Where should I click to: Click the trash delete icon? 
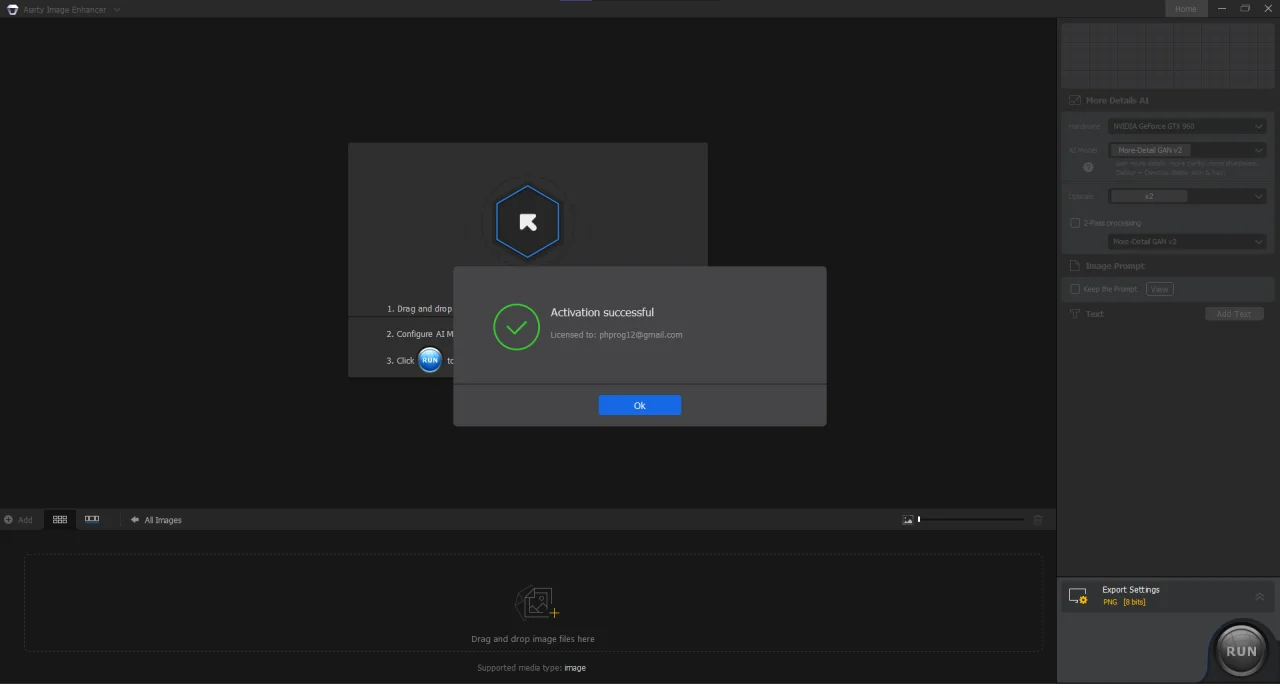[1038, 520]
